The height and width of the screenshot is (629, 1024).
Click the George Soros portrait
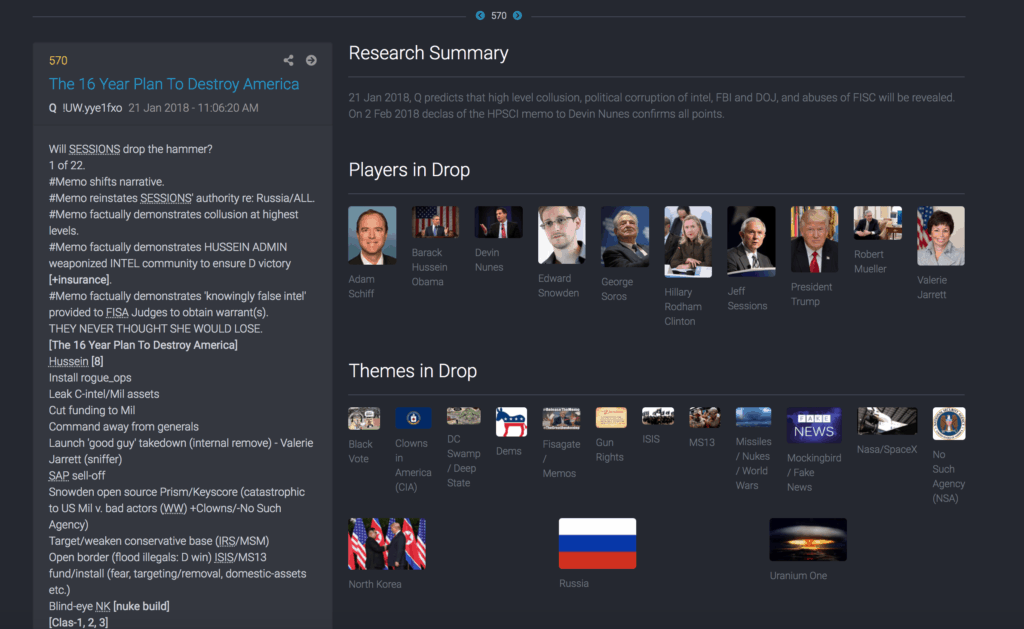click(x=624, y=237)
